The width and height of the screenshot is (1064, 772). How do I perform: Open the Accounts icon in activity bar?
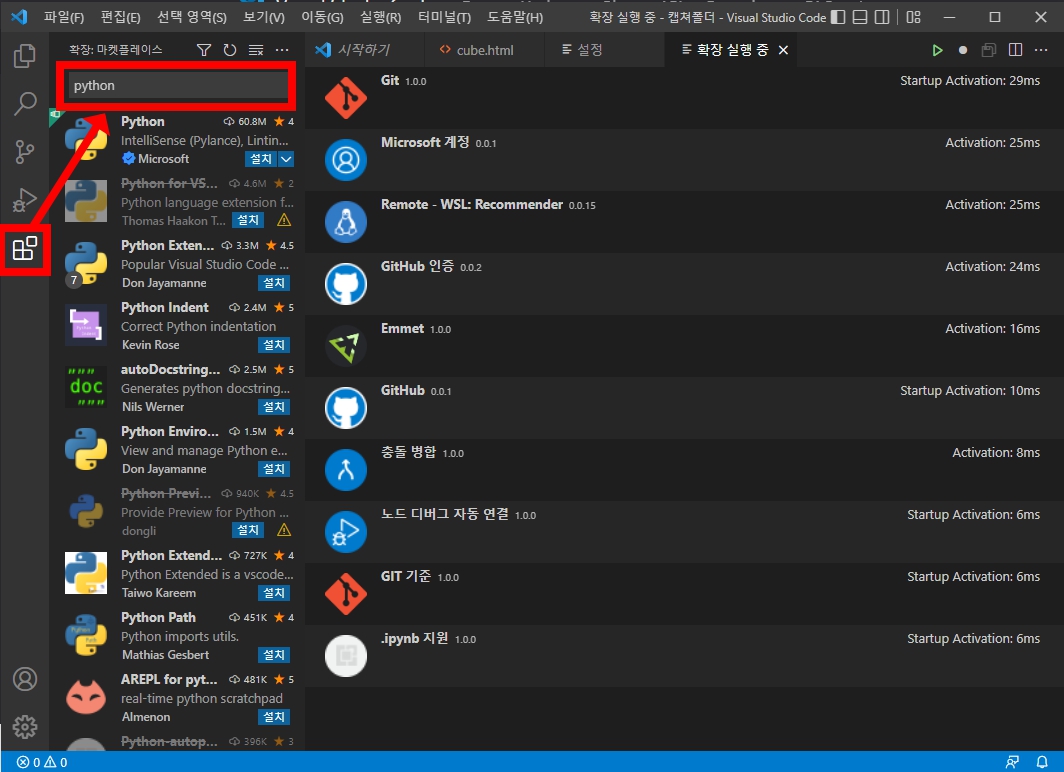[25, 679]
